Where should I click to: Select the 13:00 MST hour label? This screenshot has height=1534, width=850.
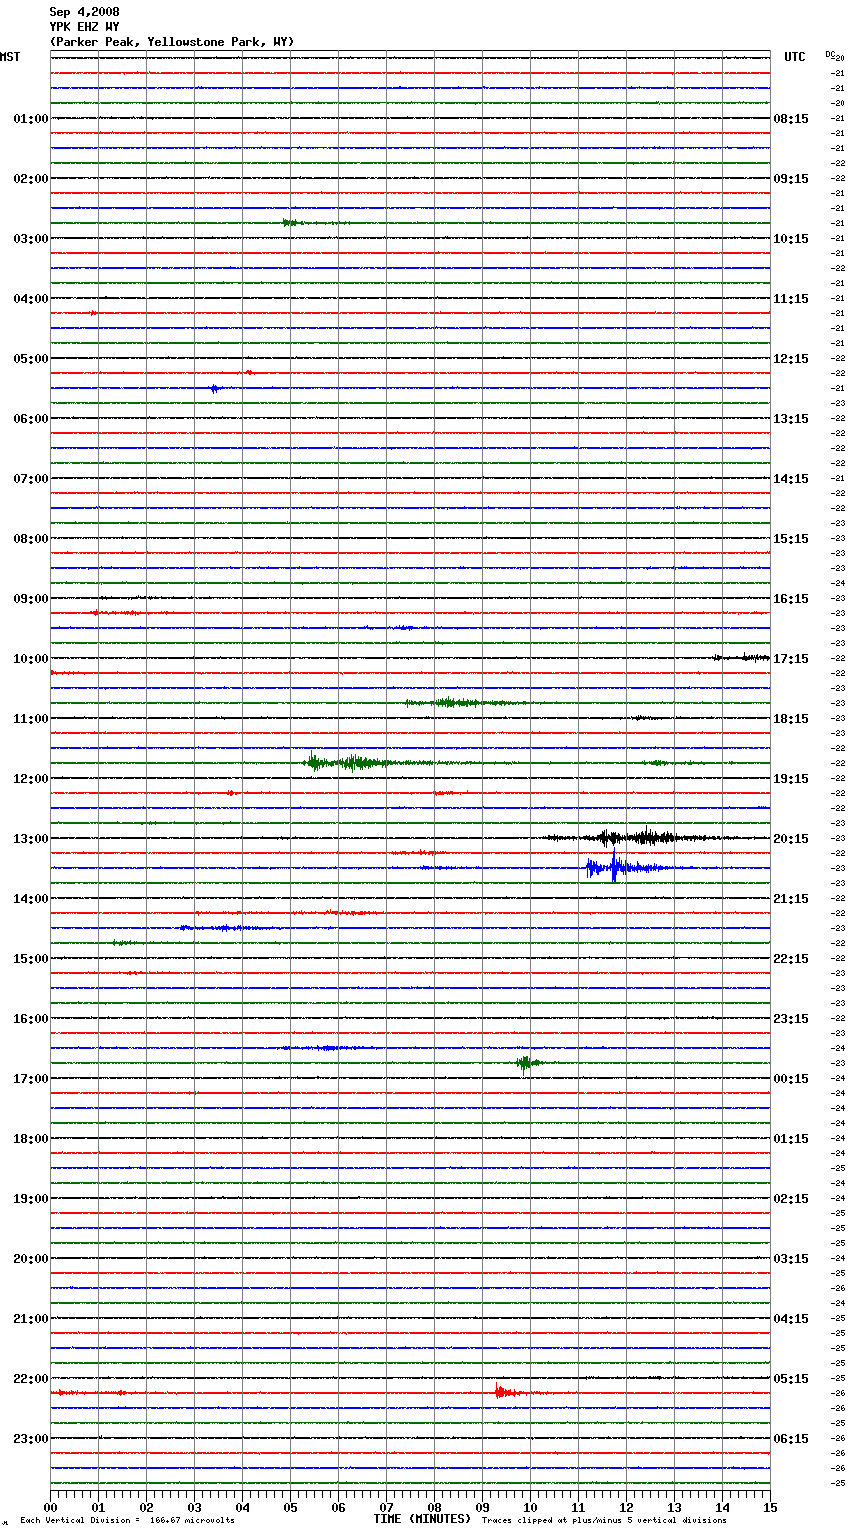point(30,839)
